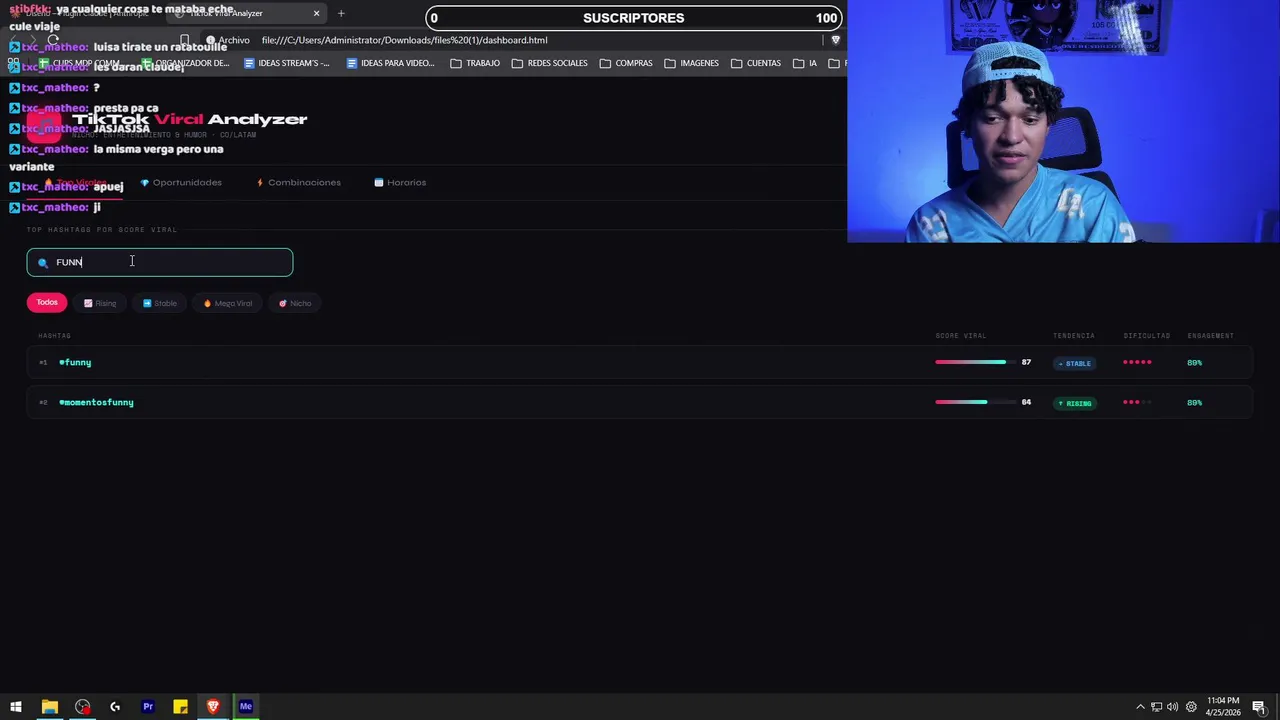Open the volume control tray icon
The image size is (1280, 720).
point(1172,707)
